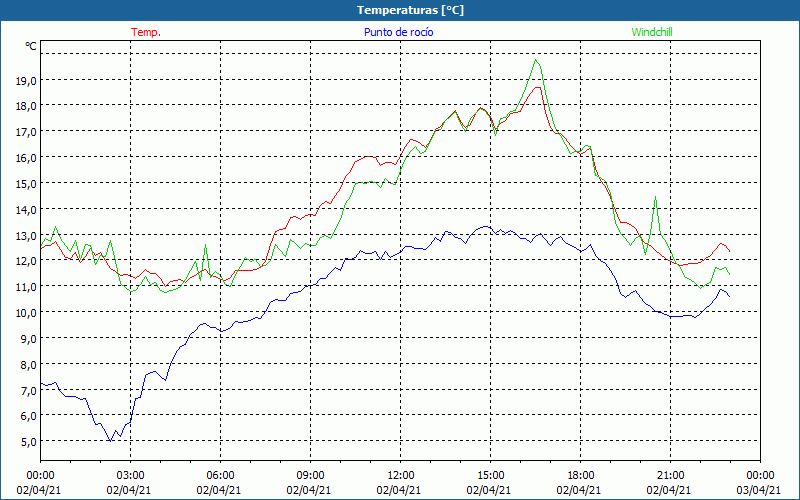Click the 5,0 y-axis value
This screenshot has width=800, height=500.
29,442
